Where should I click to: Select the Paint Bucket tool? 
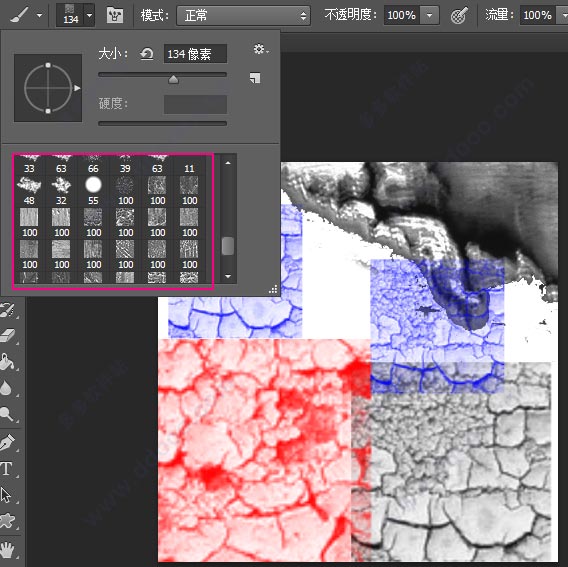(x=7, y=362)
